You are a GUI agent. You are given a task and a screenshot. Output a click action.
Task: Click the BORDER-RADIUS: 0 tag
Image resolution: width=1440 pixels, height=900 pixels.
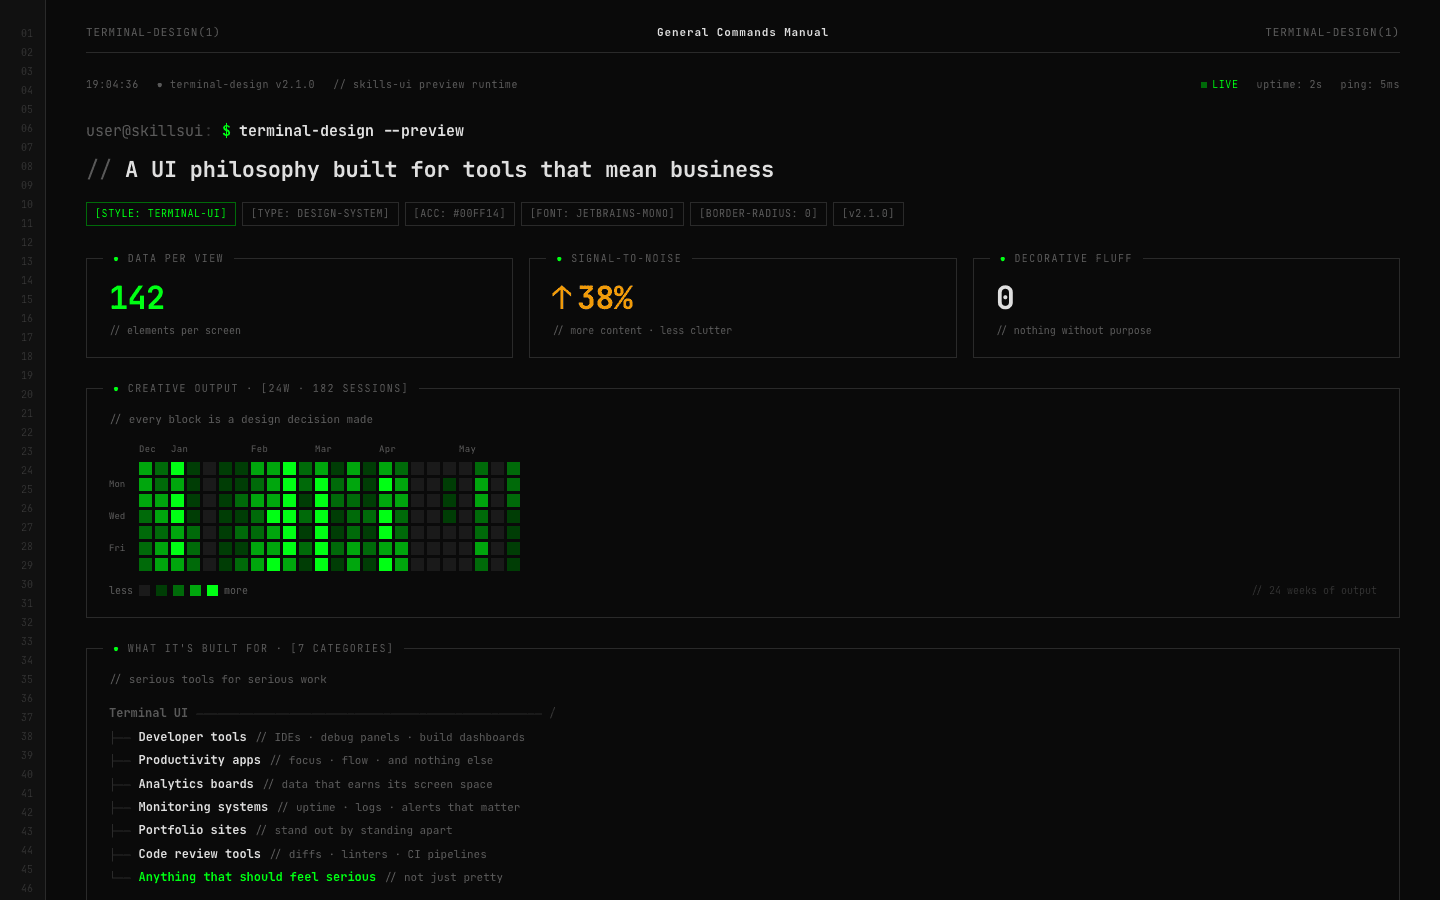pyautogui.click(x=758, y=214)
